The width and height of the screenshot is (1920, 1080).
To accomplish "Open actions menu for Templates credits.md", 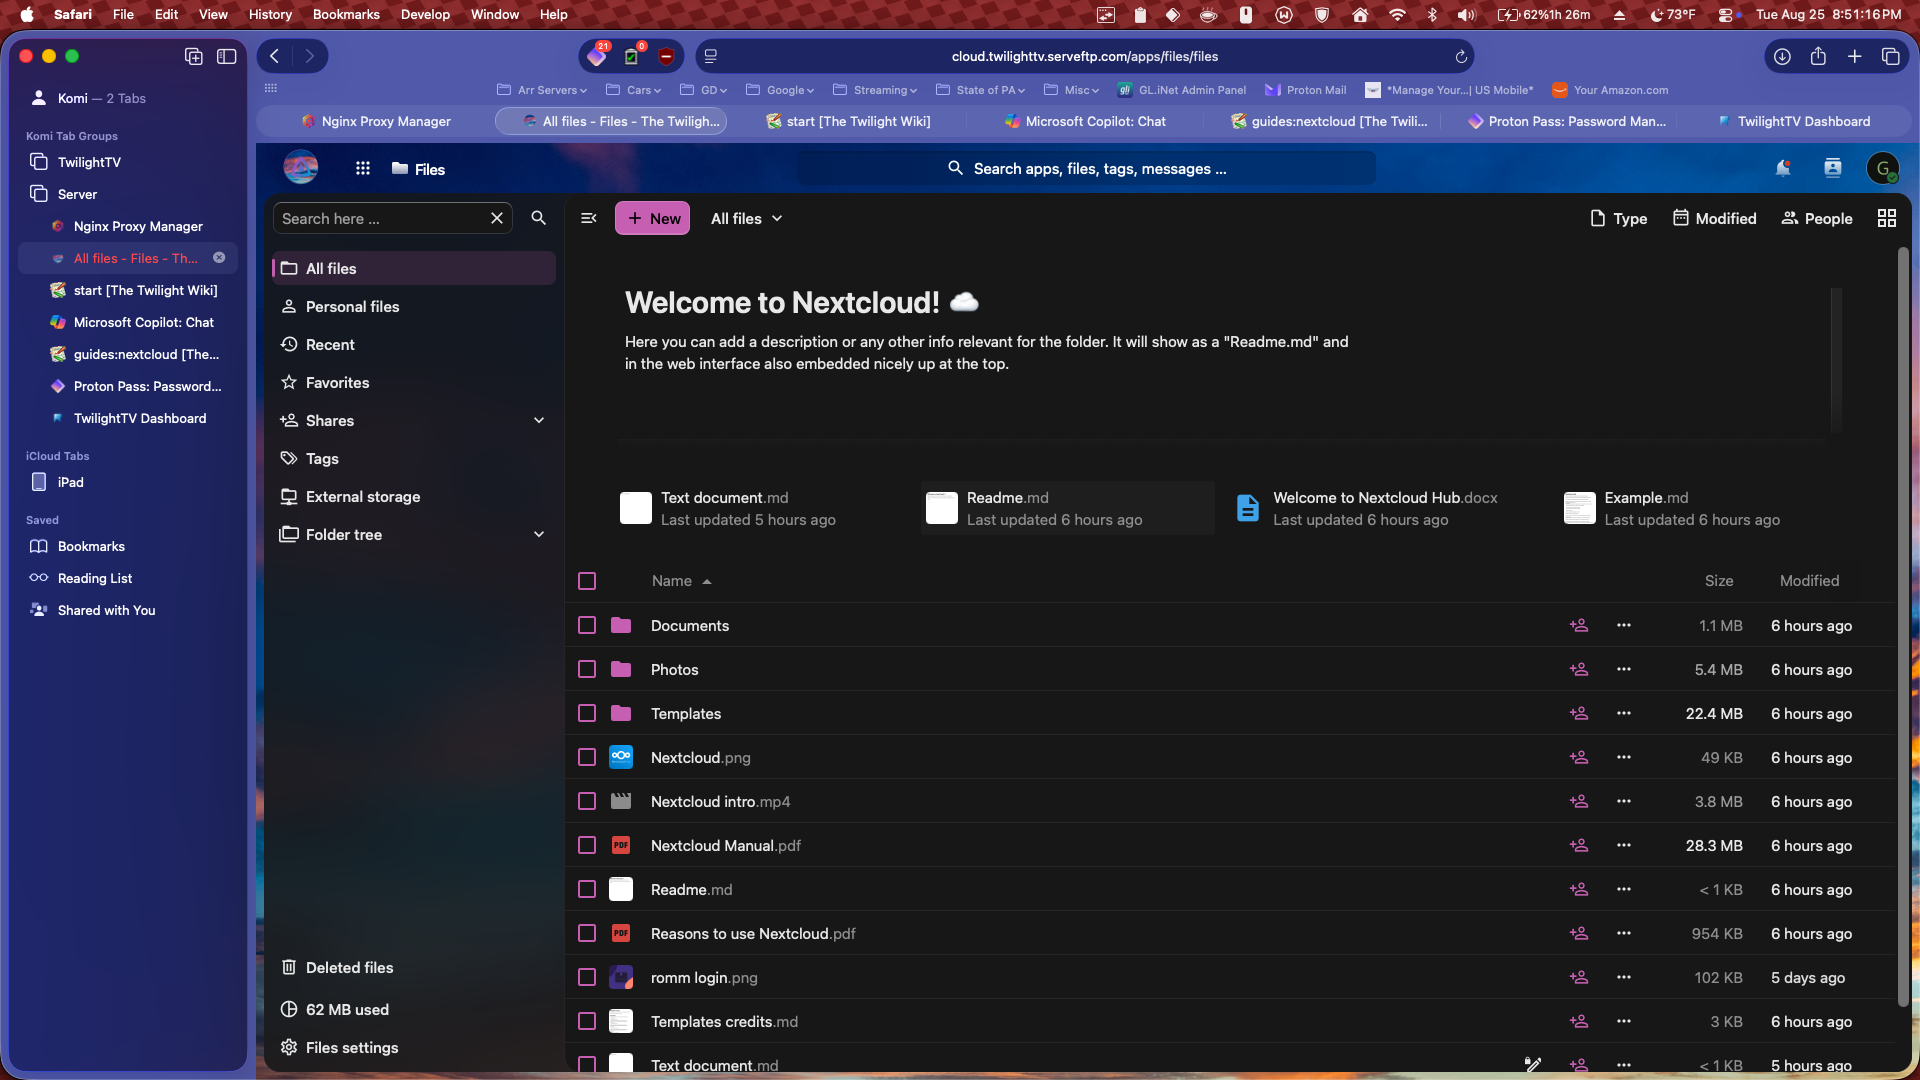I will (1624, 1022).
